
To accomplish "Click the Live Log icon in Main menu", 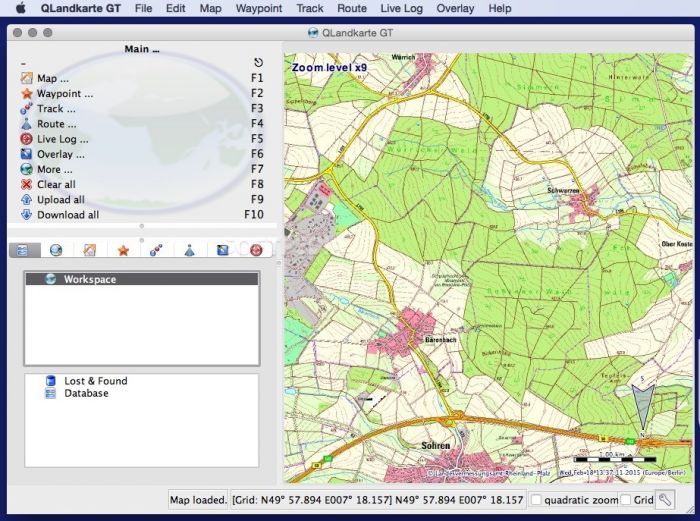I will click(26, 139).
